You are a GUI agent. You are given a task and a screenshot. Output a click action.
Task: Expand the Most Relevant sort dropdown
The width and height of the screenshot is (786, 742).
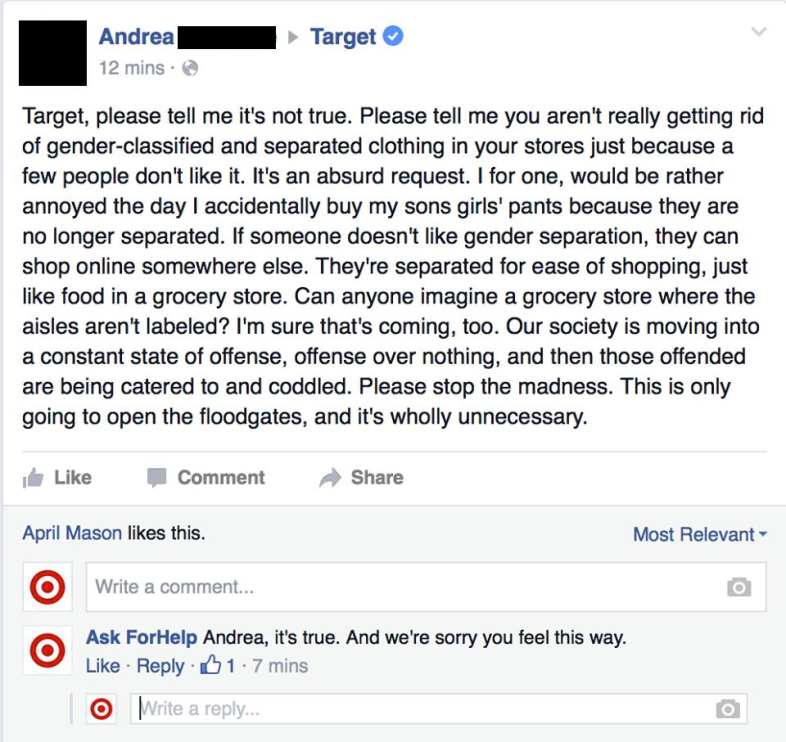point(700,534)
